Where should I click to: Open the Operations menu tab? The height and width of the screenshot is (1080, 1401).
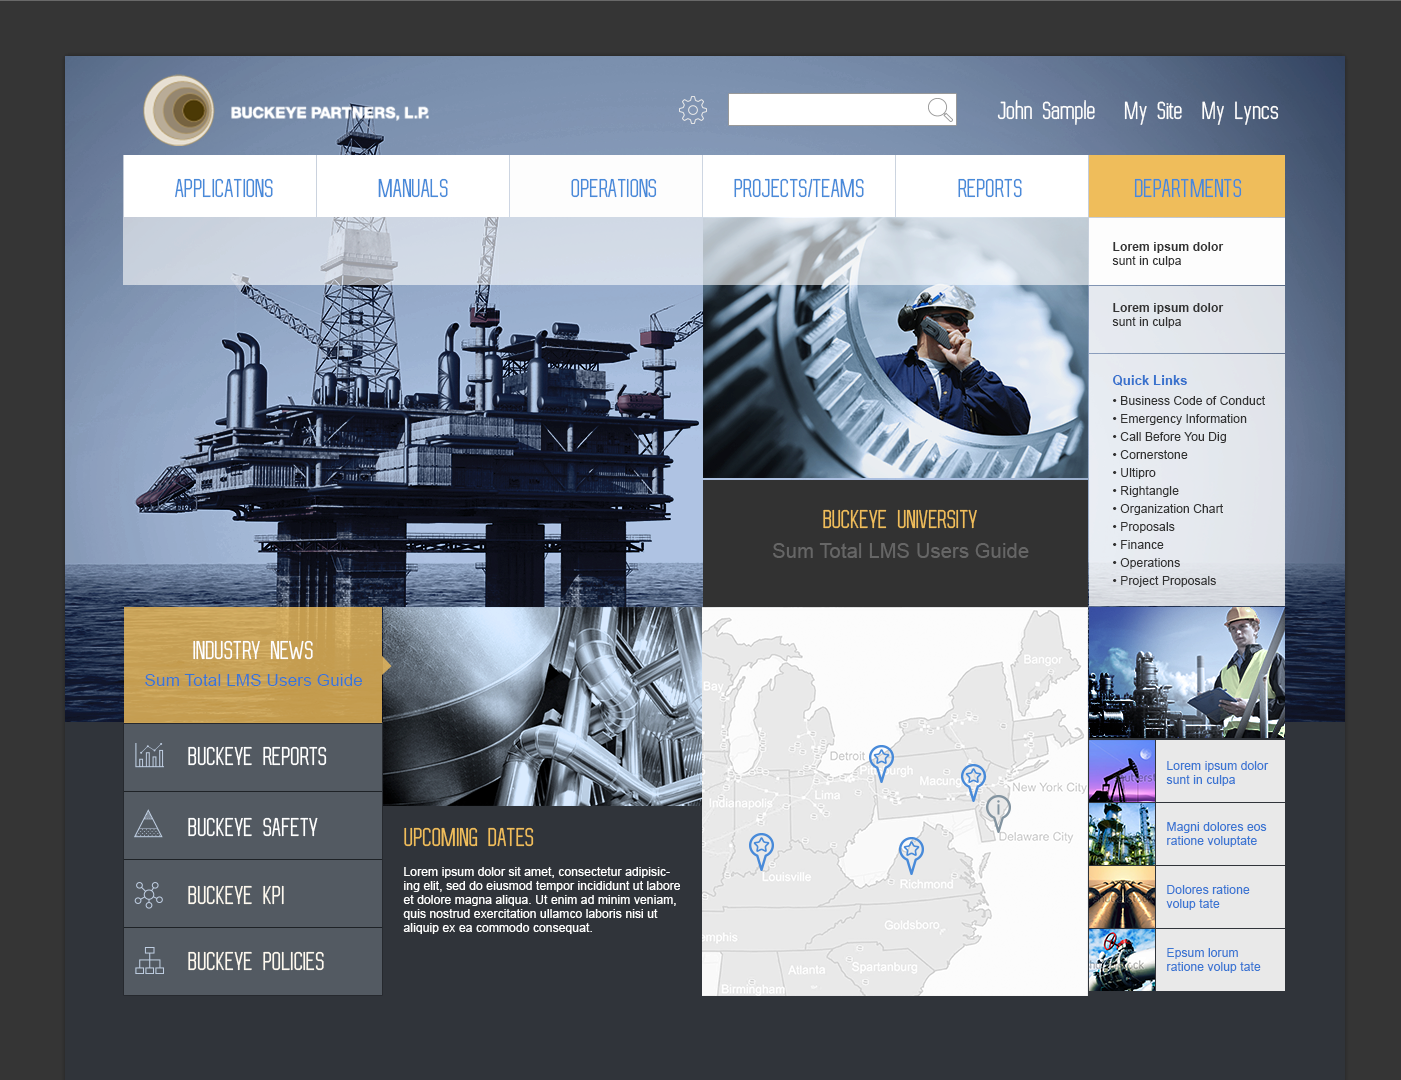606,187
